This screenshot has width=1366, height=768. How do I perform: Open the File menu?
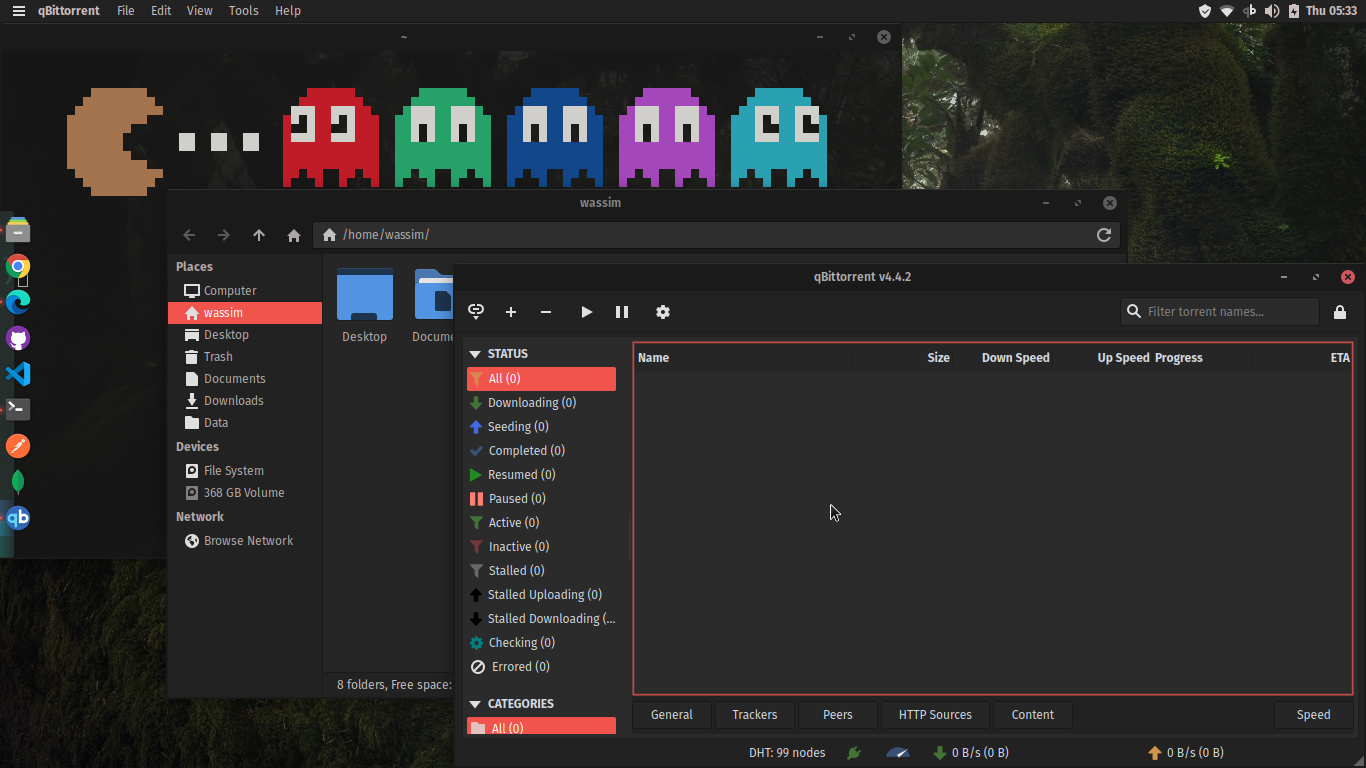126,11
